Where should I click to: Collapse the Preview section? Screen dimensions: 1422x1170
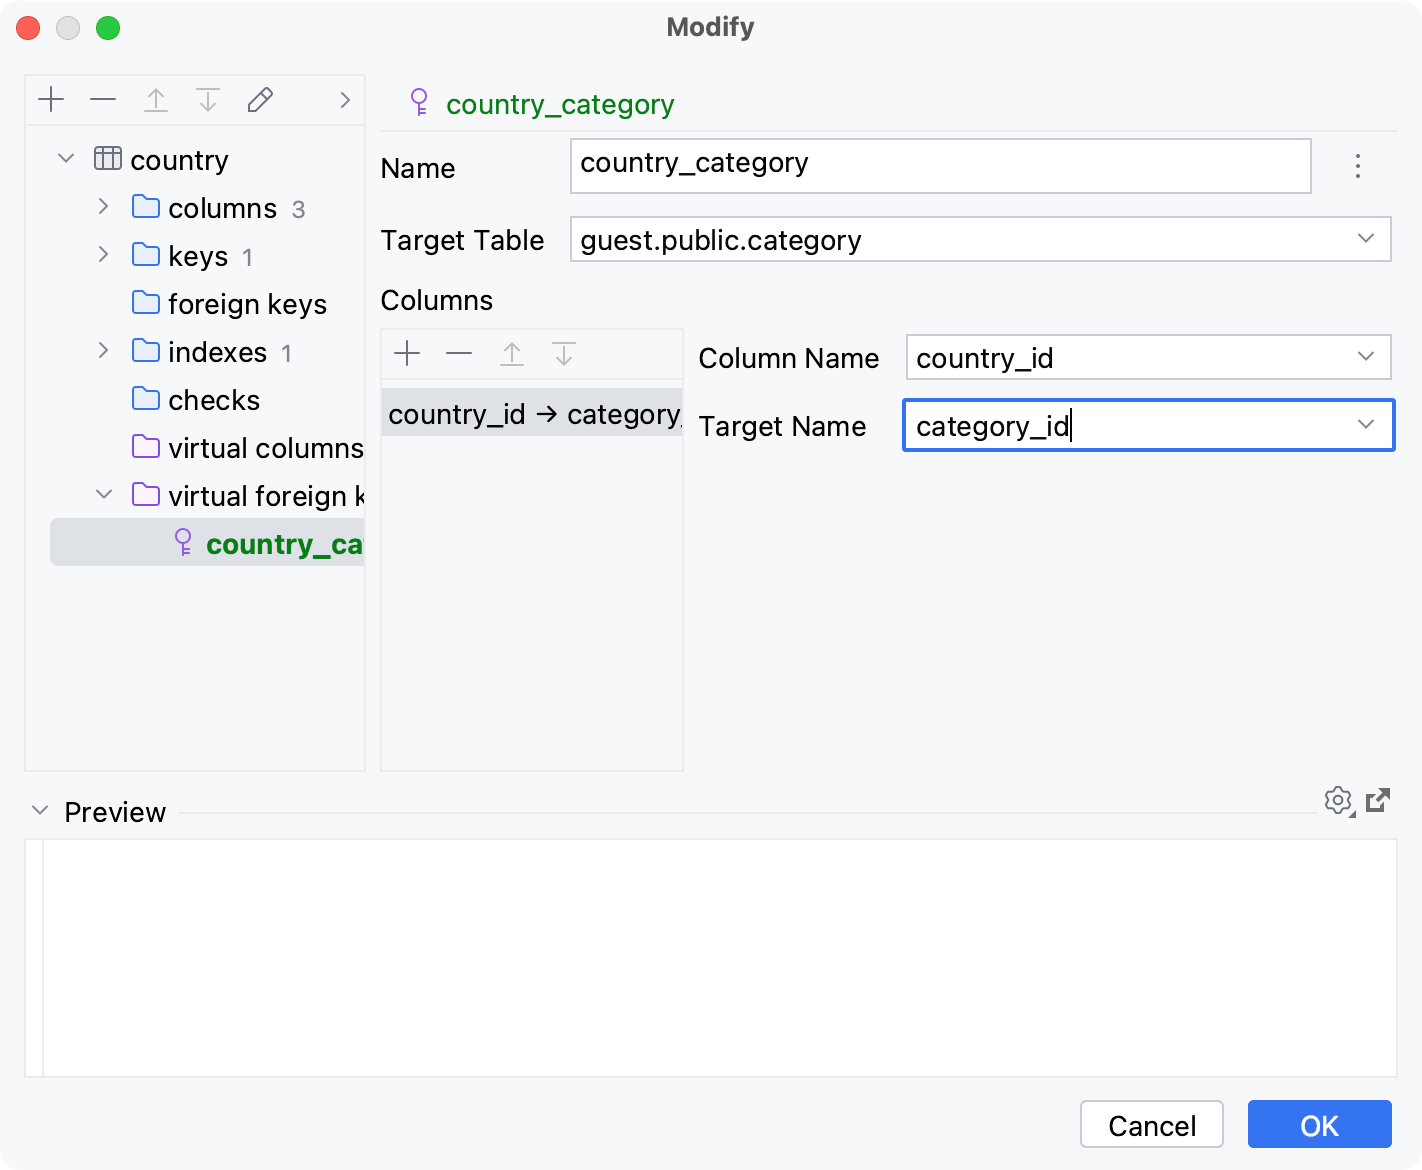(x=39, y=810)
